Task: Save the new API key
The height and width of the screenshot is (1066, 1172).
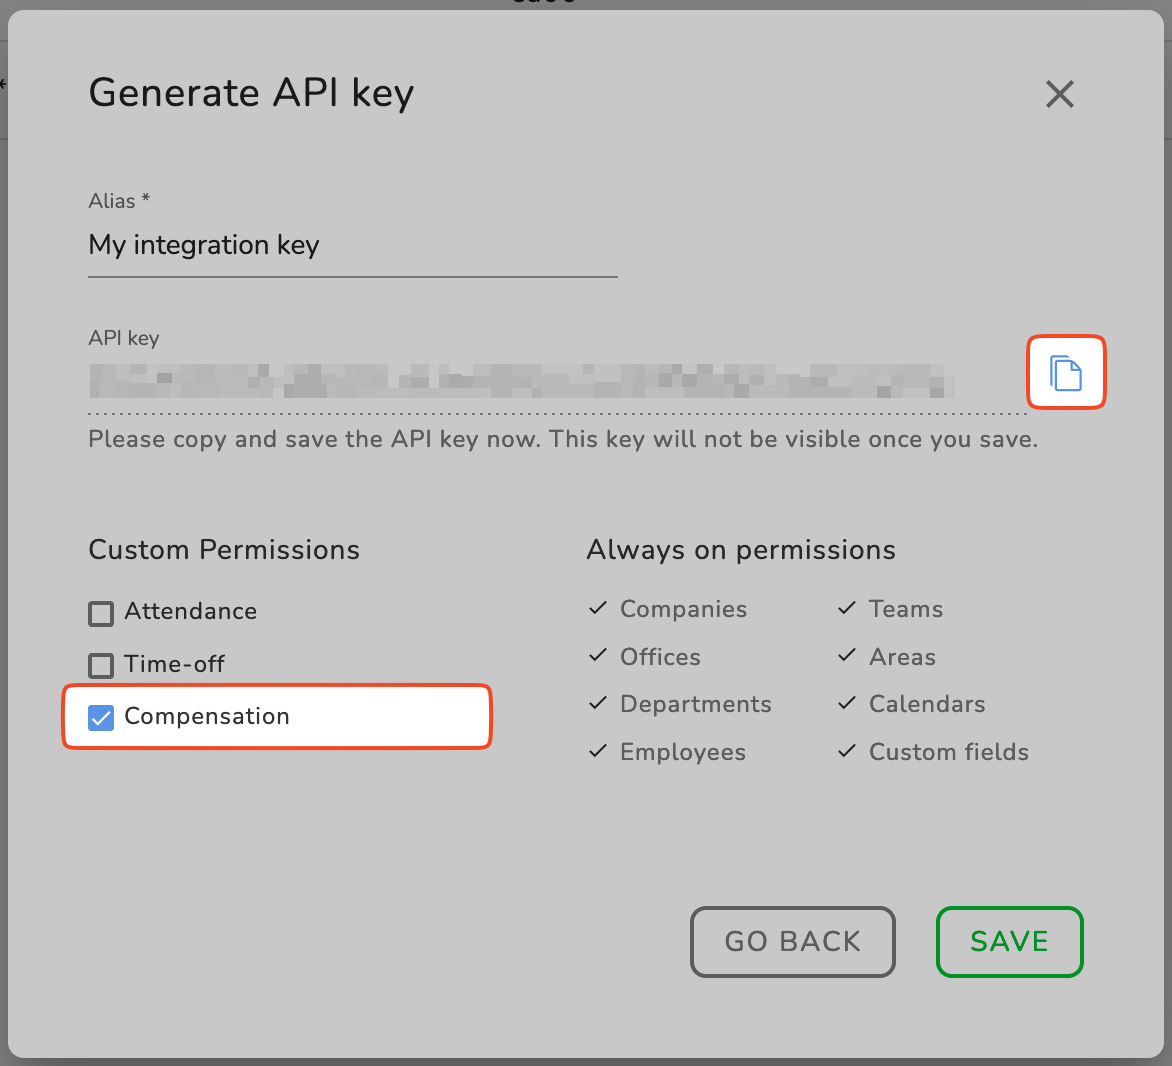Action: click(1009, 941)
